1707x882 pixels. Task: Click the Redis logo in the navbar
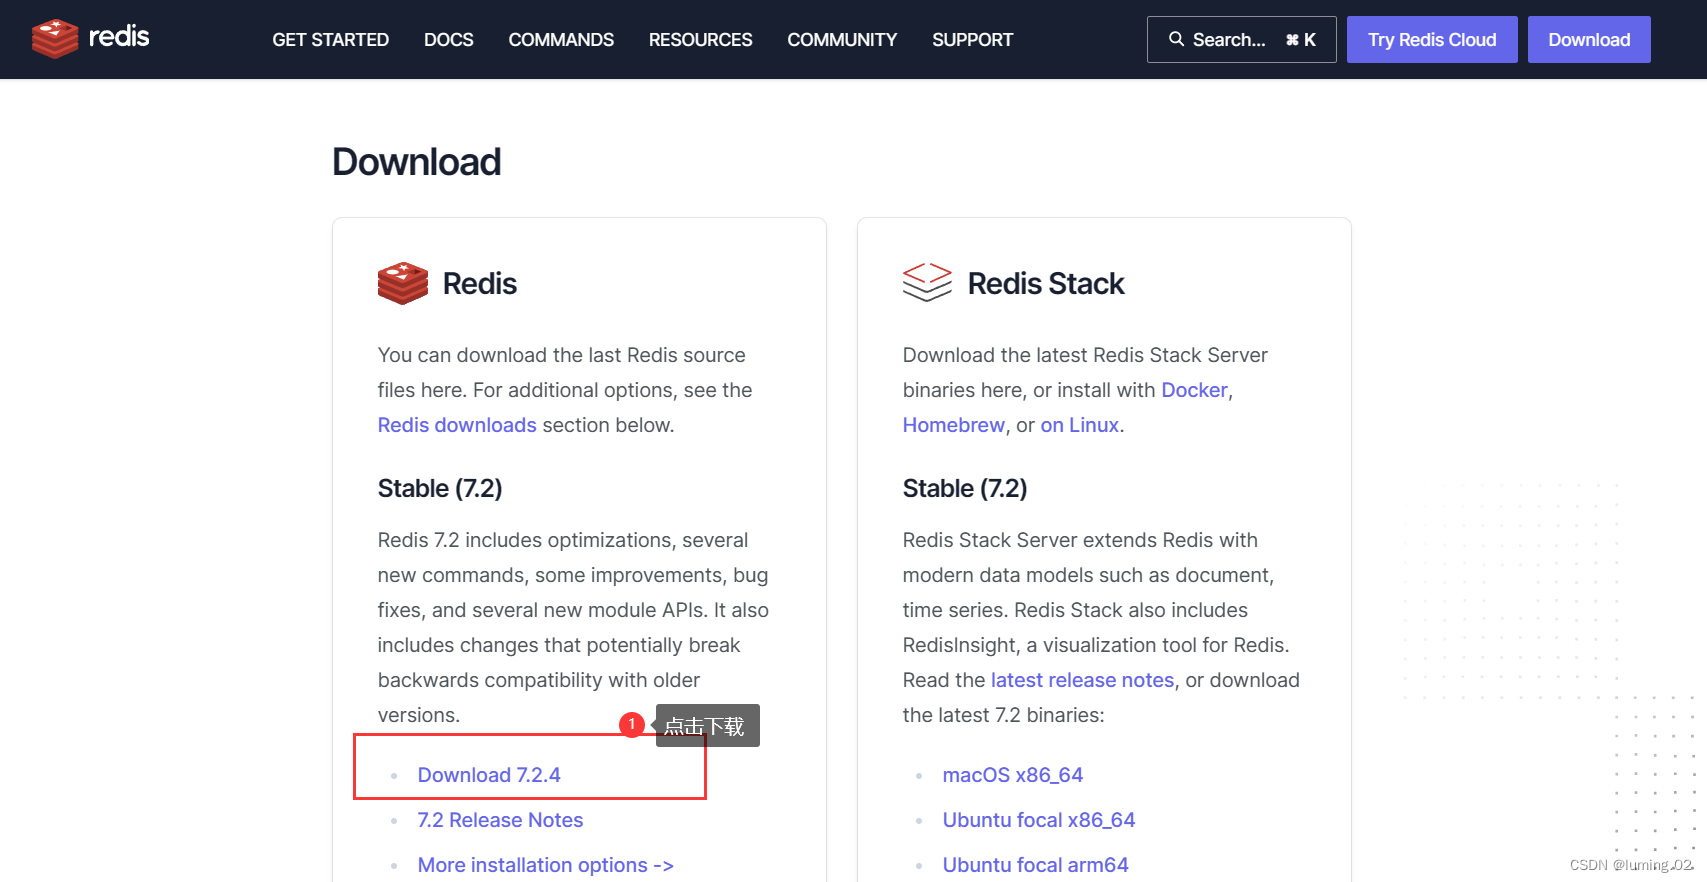[90, 38]
